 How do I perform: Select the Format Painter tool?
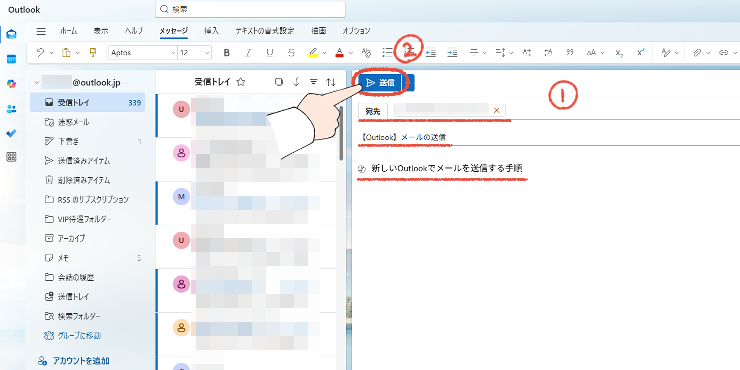93,53
